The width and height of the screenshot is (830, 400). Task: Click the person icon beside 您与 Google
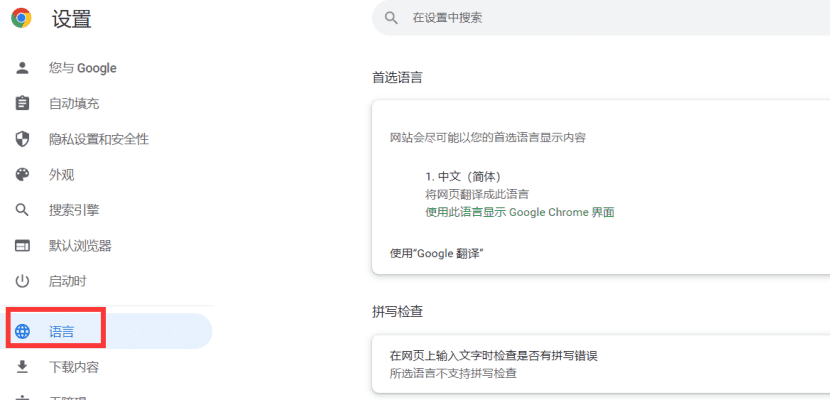[x=22, y=68]
